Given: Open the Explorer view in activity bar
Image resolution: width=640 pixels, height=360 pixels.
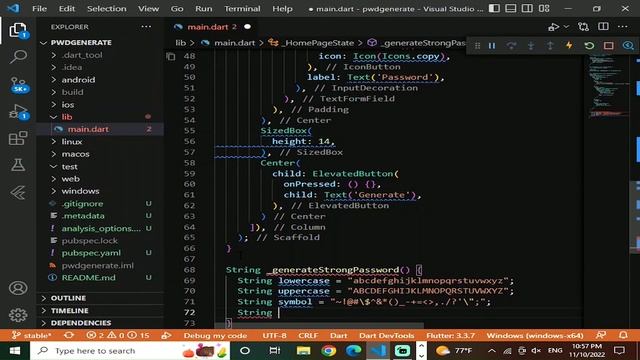Looking at the screenshot, I should tap(18, 30).
